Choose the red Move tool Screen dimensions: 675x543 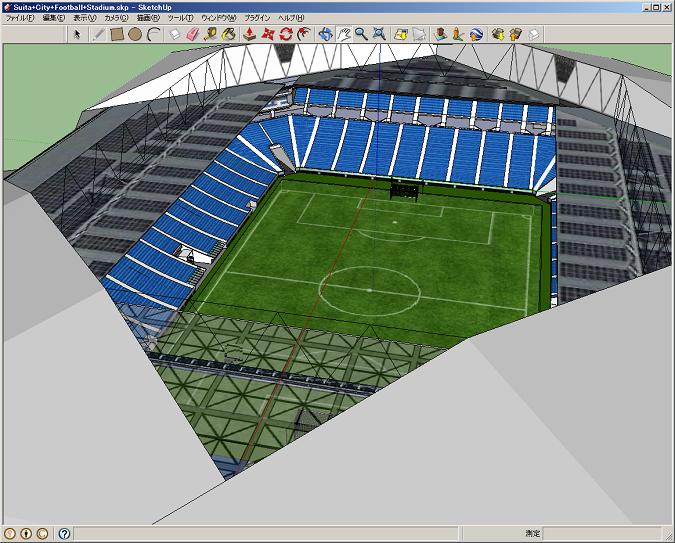(267, 34)
